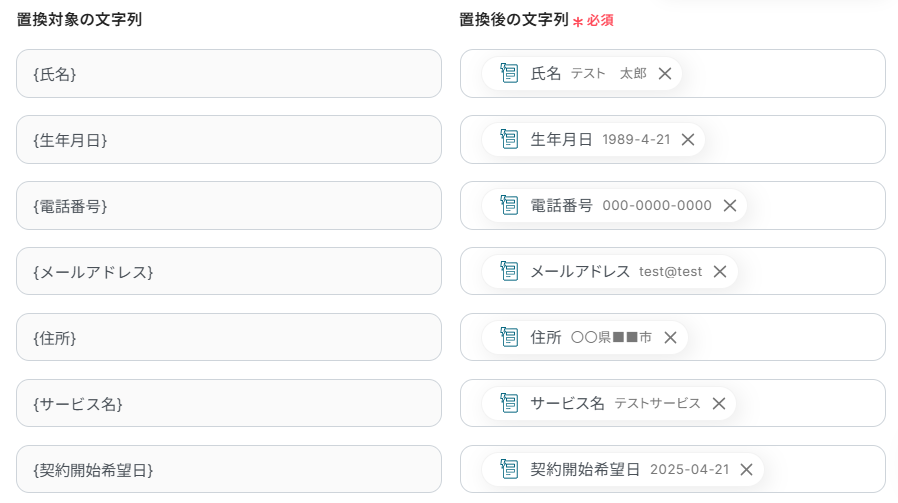Image resolution: width=898 pixels, height=503 pixels.
Task: Click the form icon on 住所 chip
Action: [509, 337]
